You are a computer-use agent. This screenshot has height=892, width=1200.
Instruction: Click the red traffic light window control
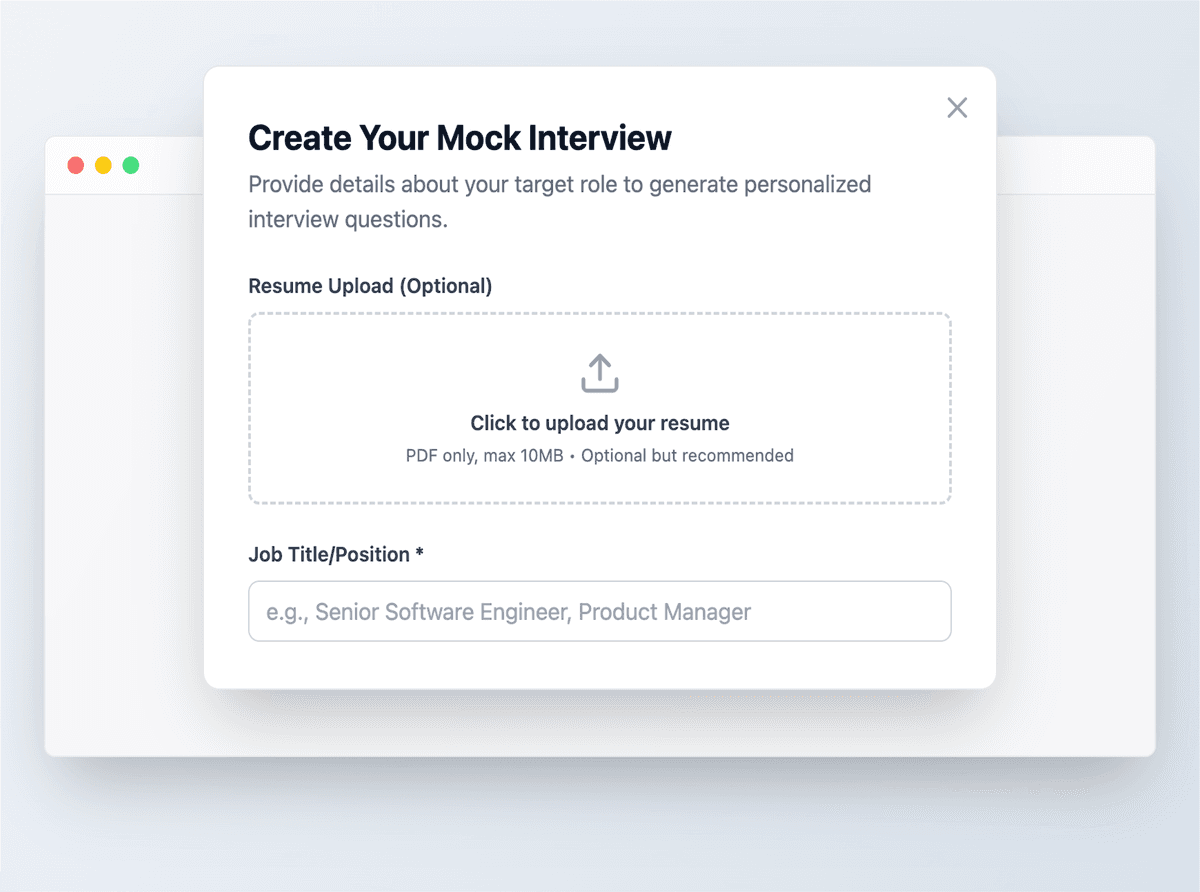pyautogui.click(x=75, y=165)
